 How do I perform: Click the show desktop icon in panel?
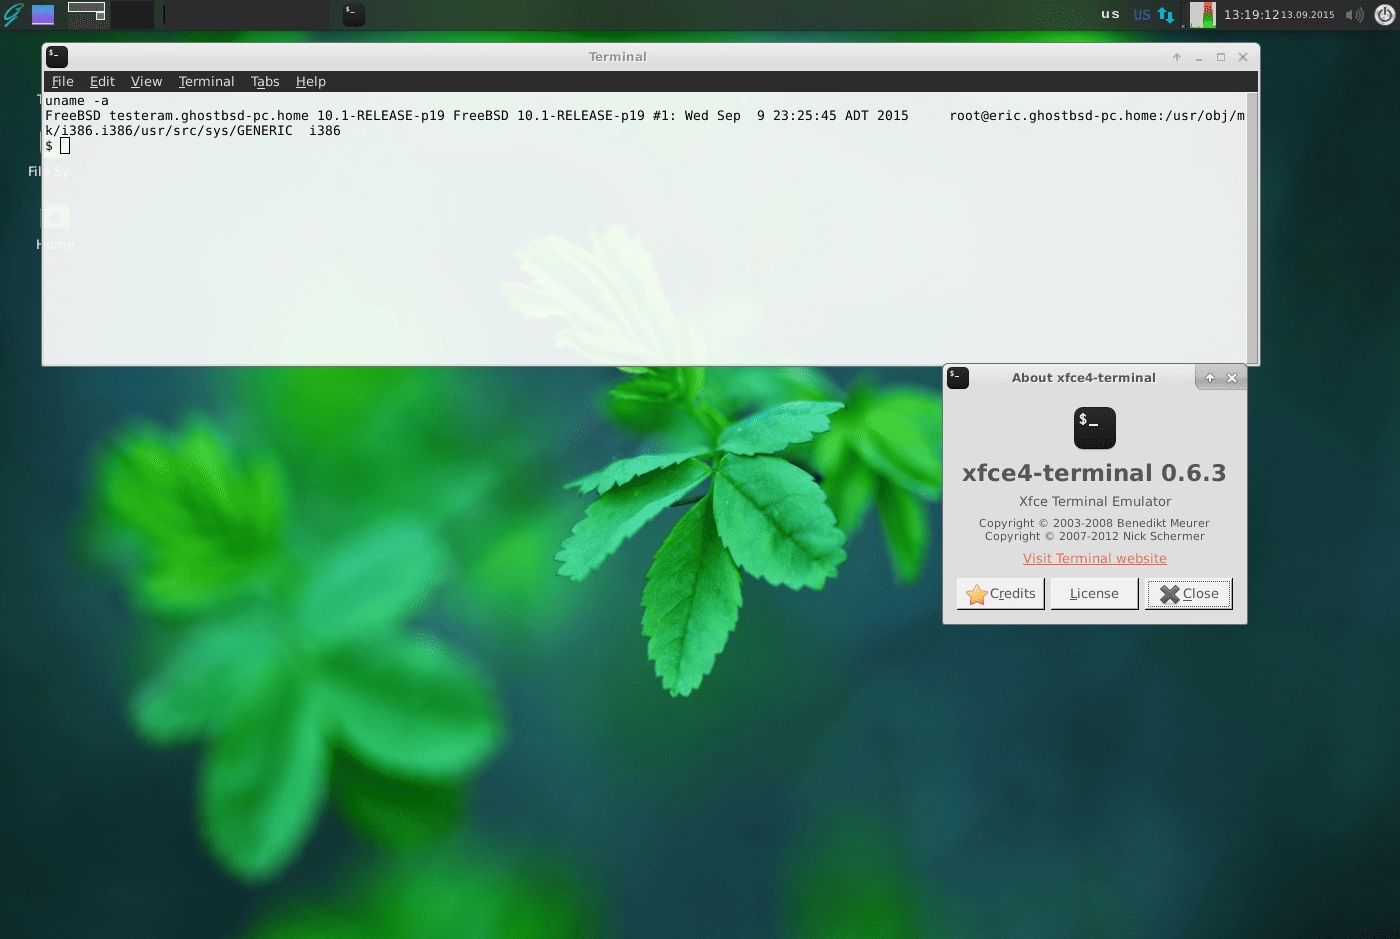(43, 14)
